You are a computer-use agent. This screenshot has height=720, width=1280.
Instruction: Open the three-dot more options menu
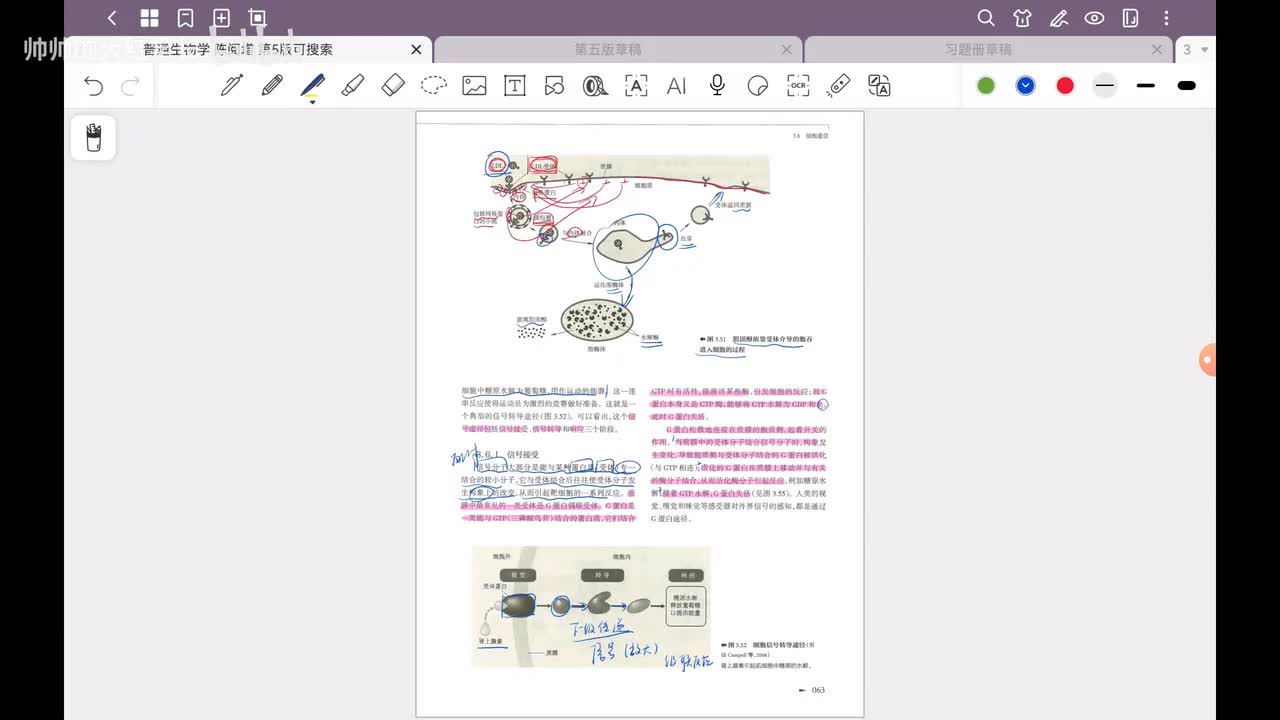pyautogui.click(x=1167, y=18)
